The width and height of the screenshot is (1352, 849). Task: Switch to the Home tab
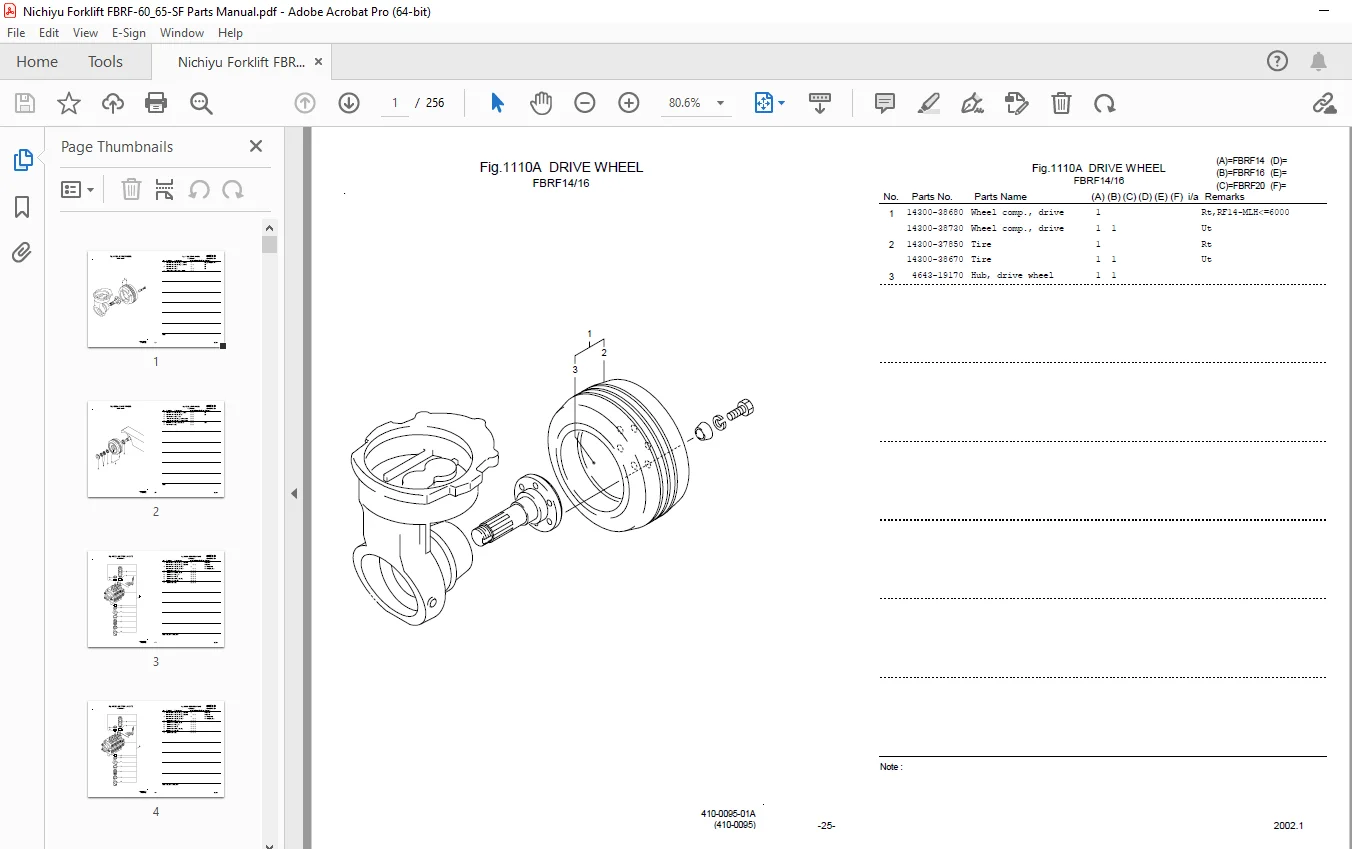tap(37, 61)
